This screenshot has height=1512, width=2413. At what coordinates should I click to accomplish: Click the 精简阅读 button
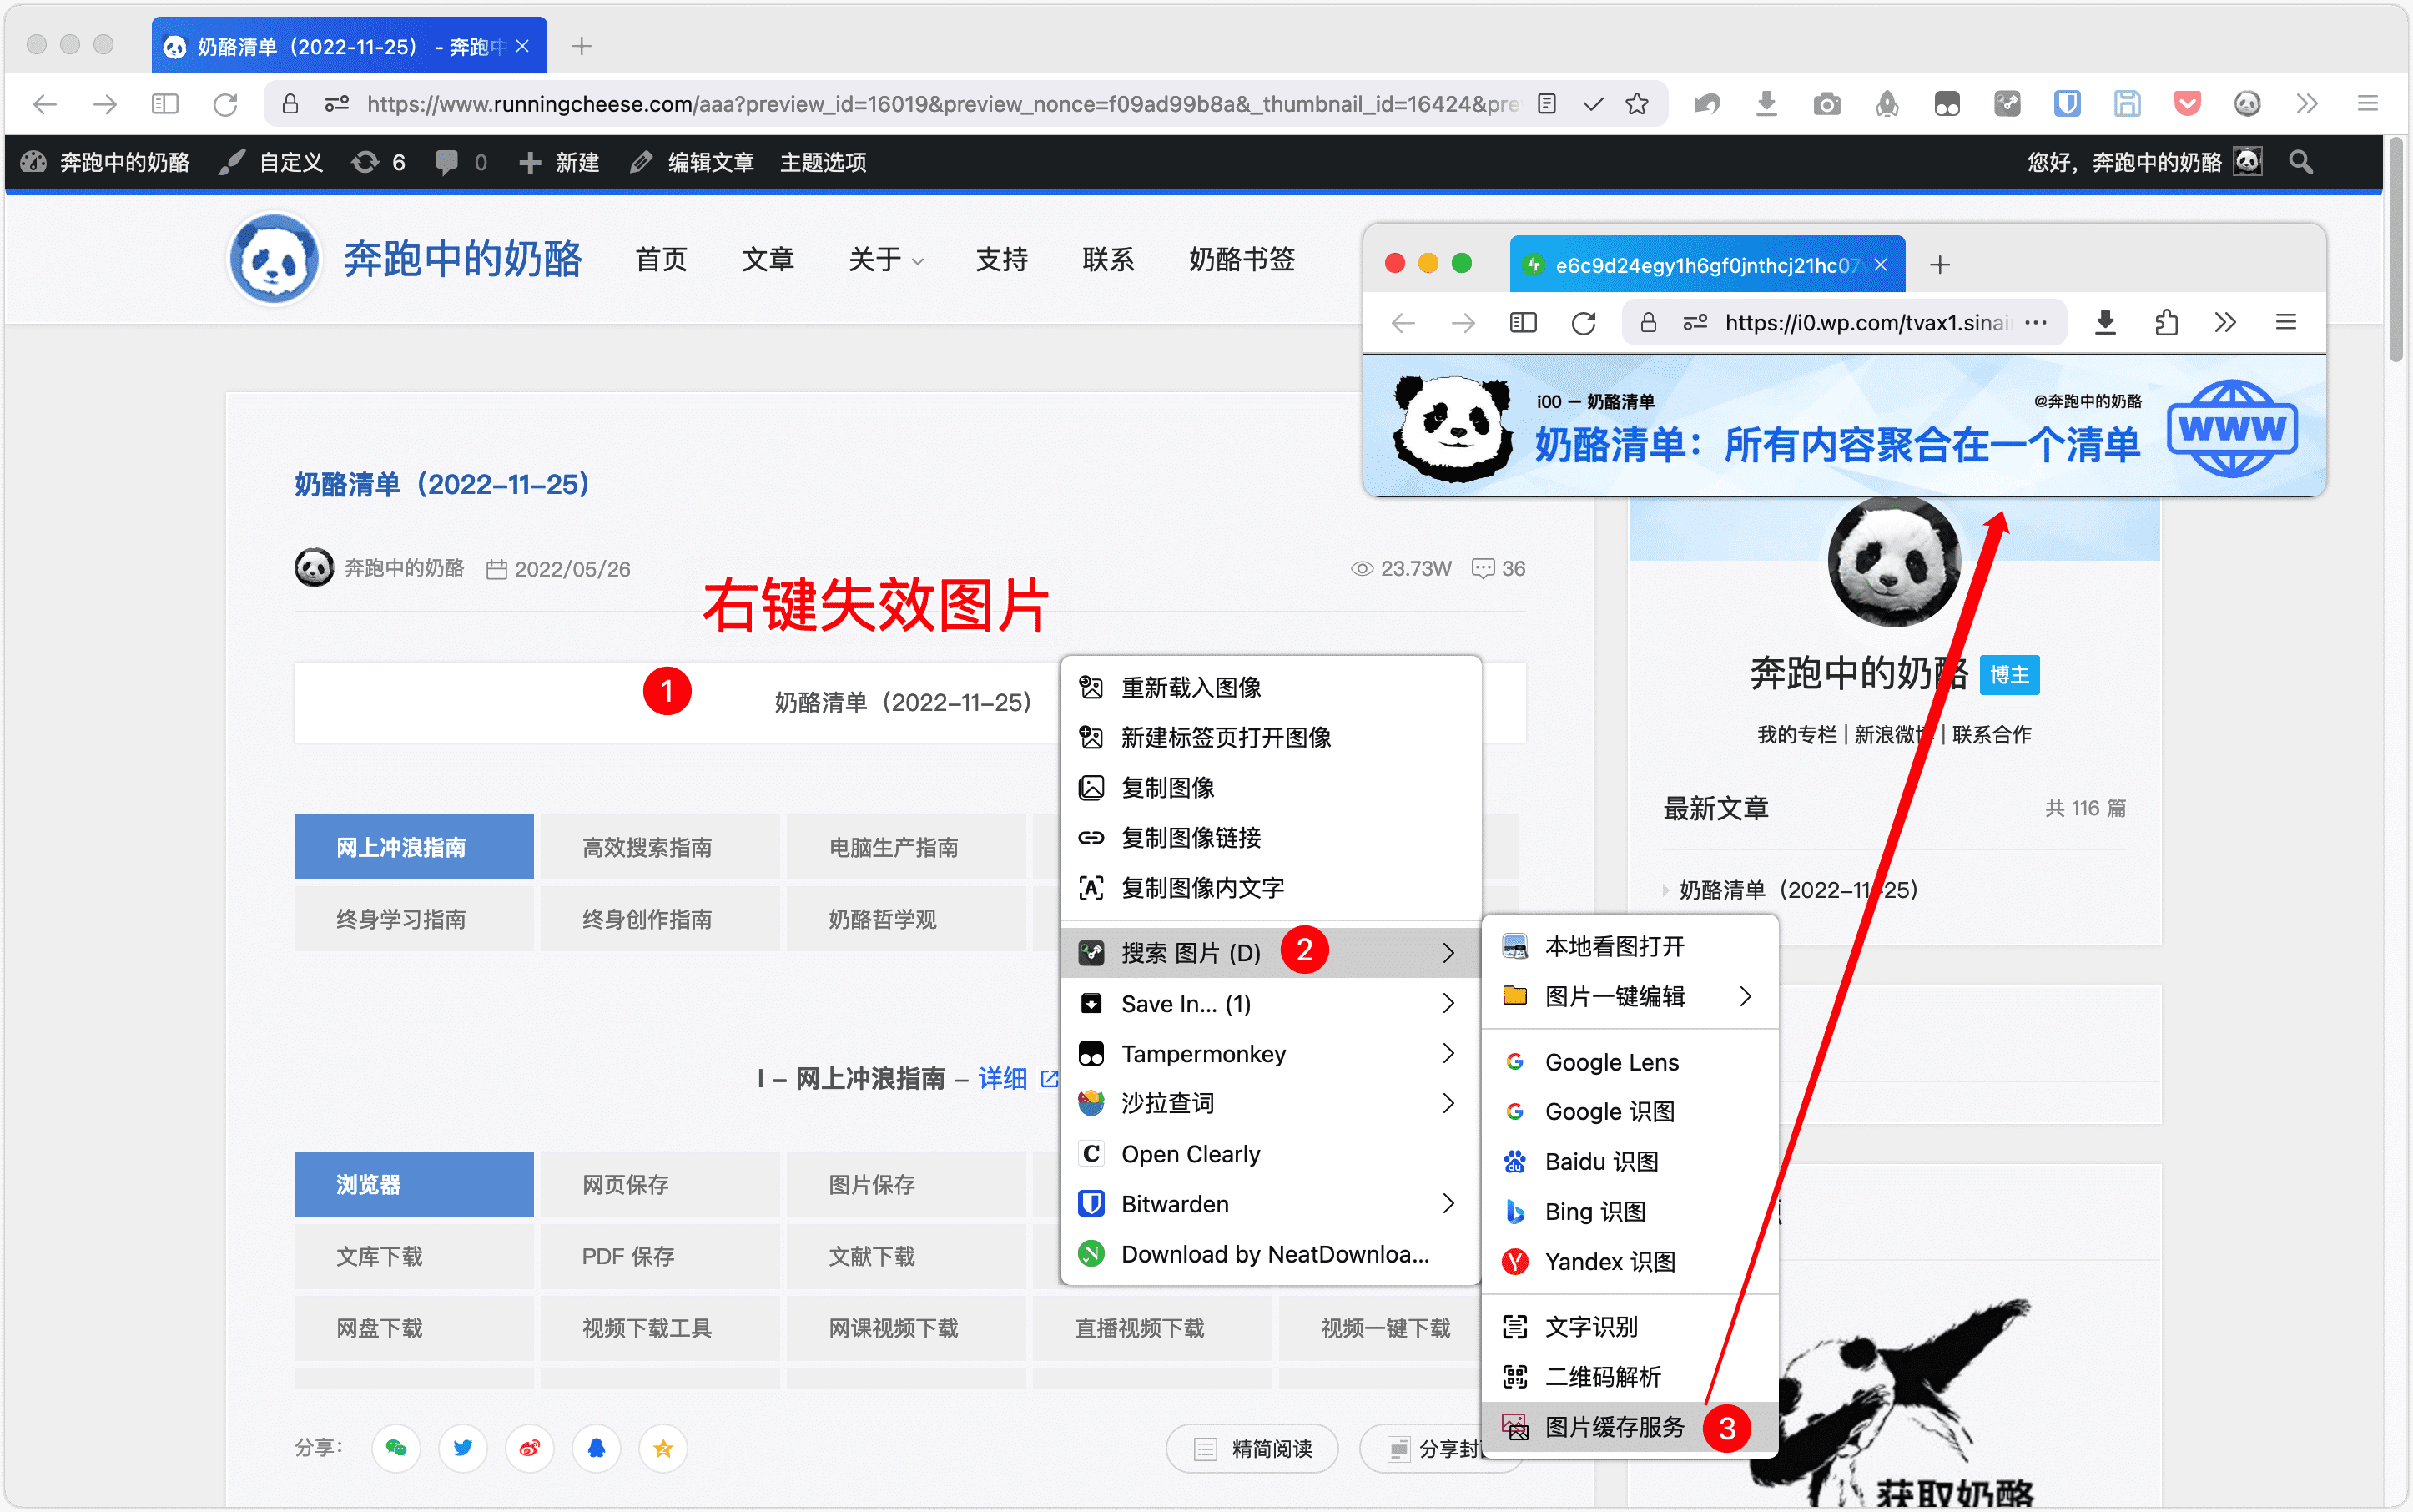point(1251,1448)
